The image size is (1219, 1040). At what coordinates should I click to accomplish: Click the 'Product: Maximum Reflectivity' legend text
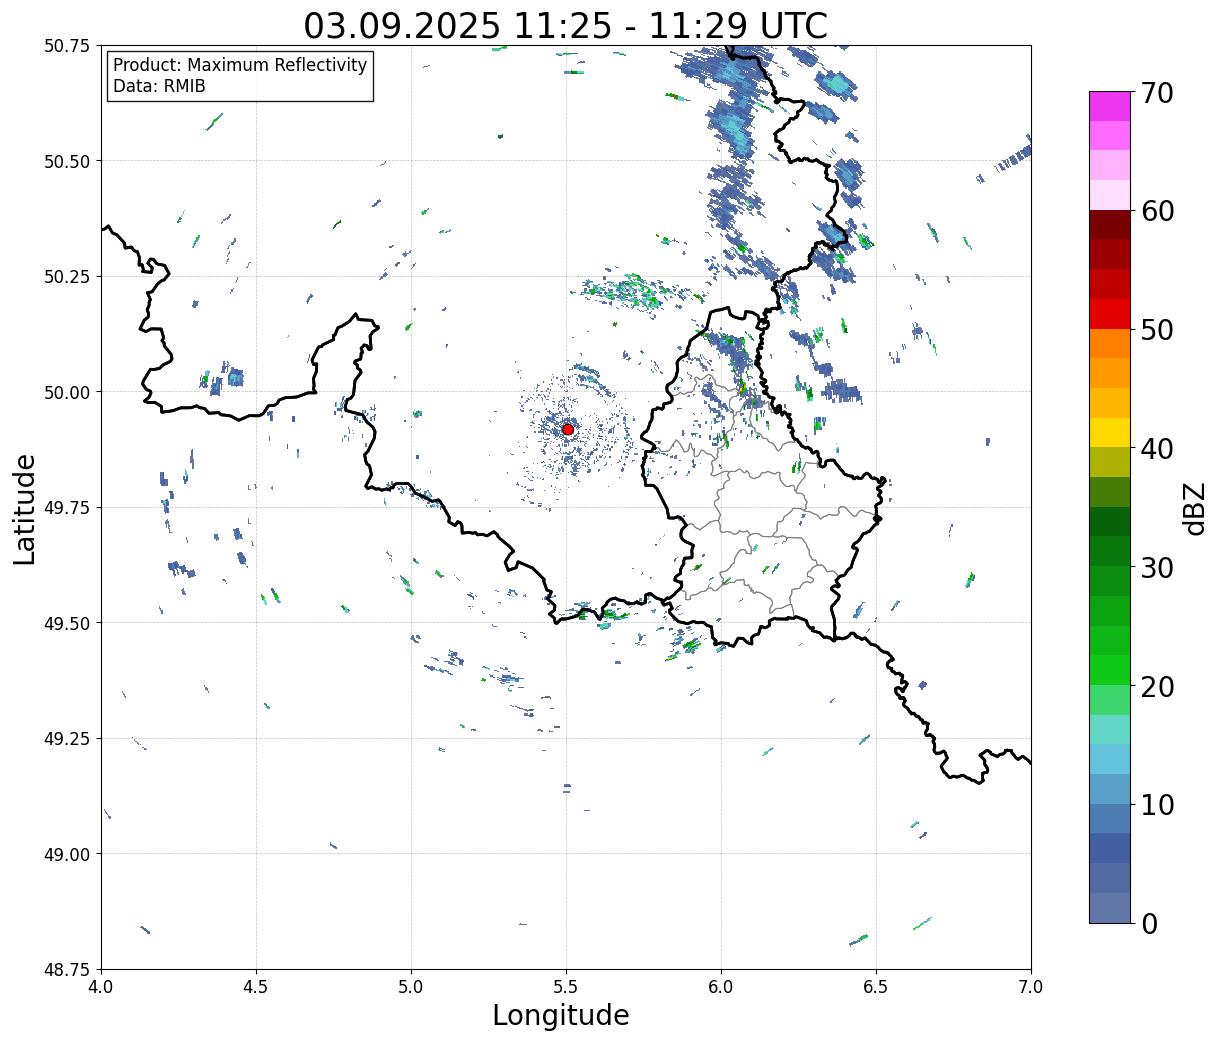point(240,65)
